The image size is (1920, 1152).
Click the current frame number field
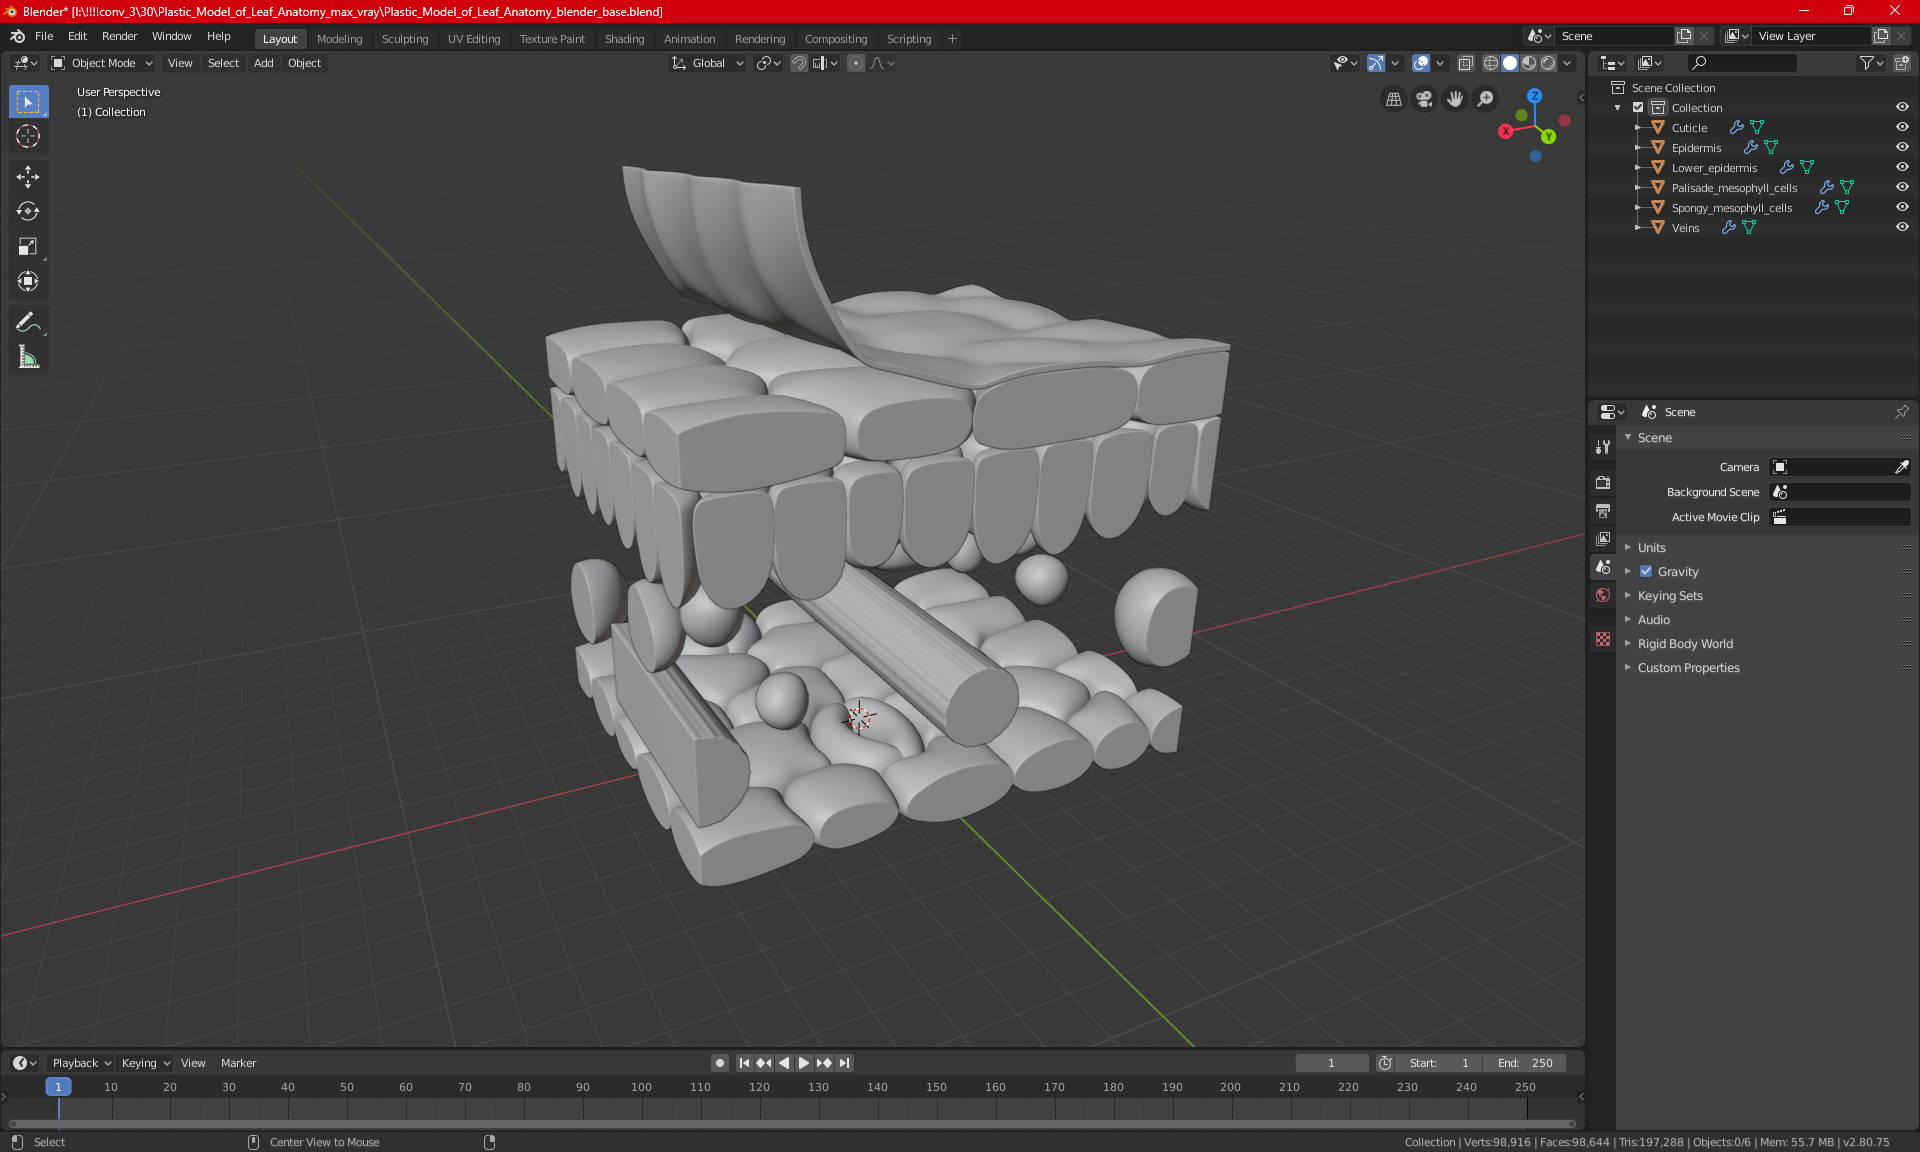coord(1331,1063)
